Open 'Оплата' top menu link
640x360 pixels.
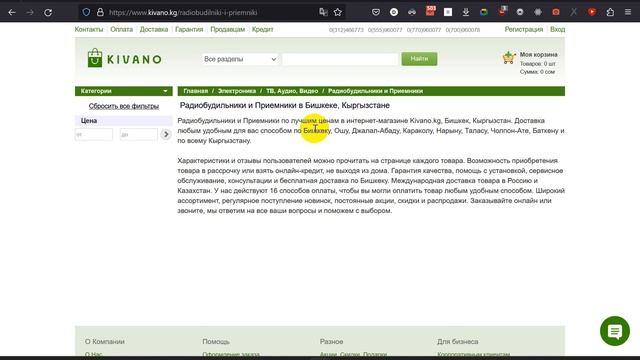pyautogui.click(x=122, y=29)
